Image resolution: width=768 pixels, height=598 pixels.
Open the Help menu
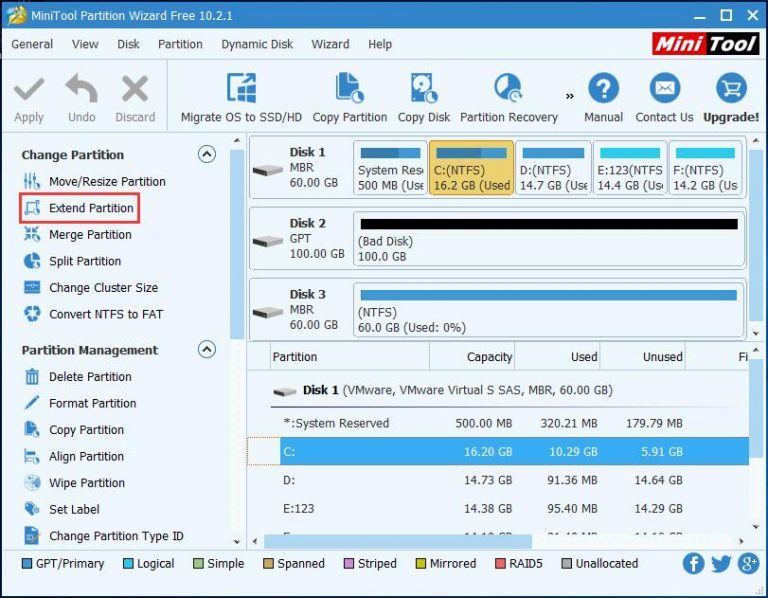[x=380, y=44]
